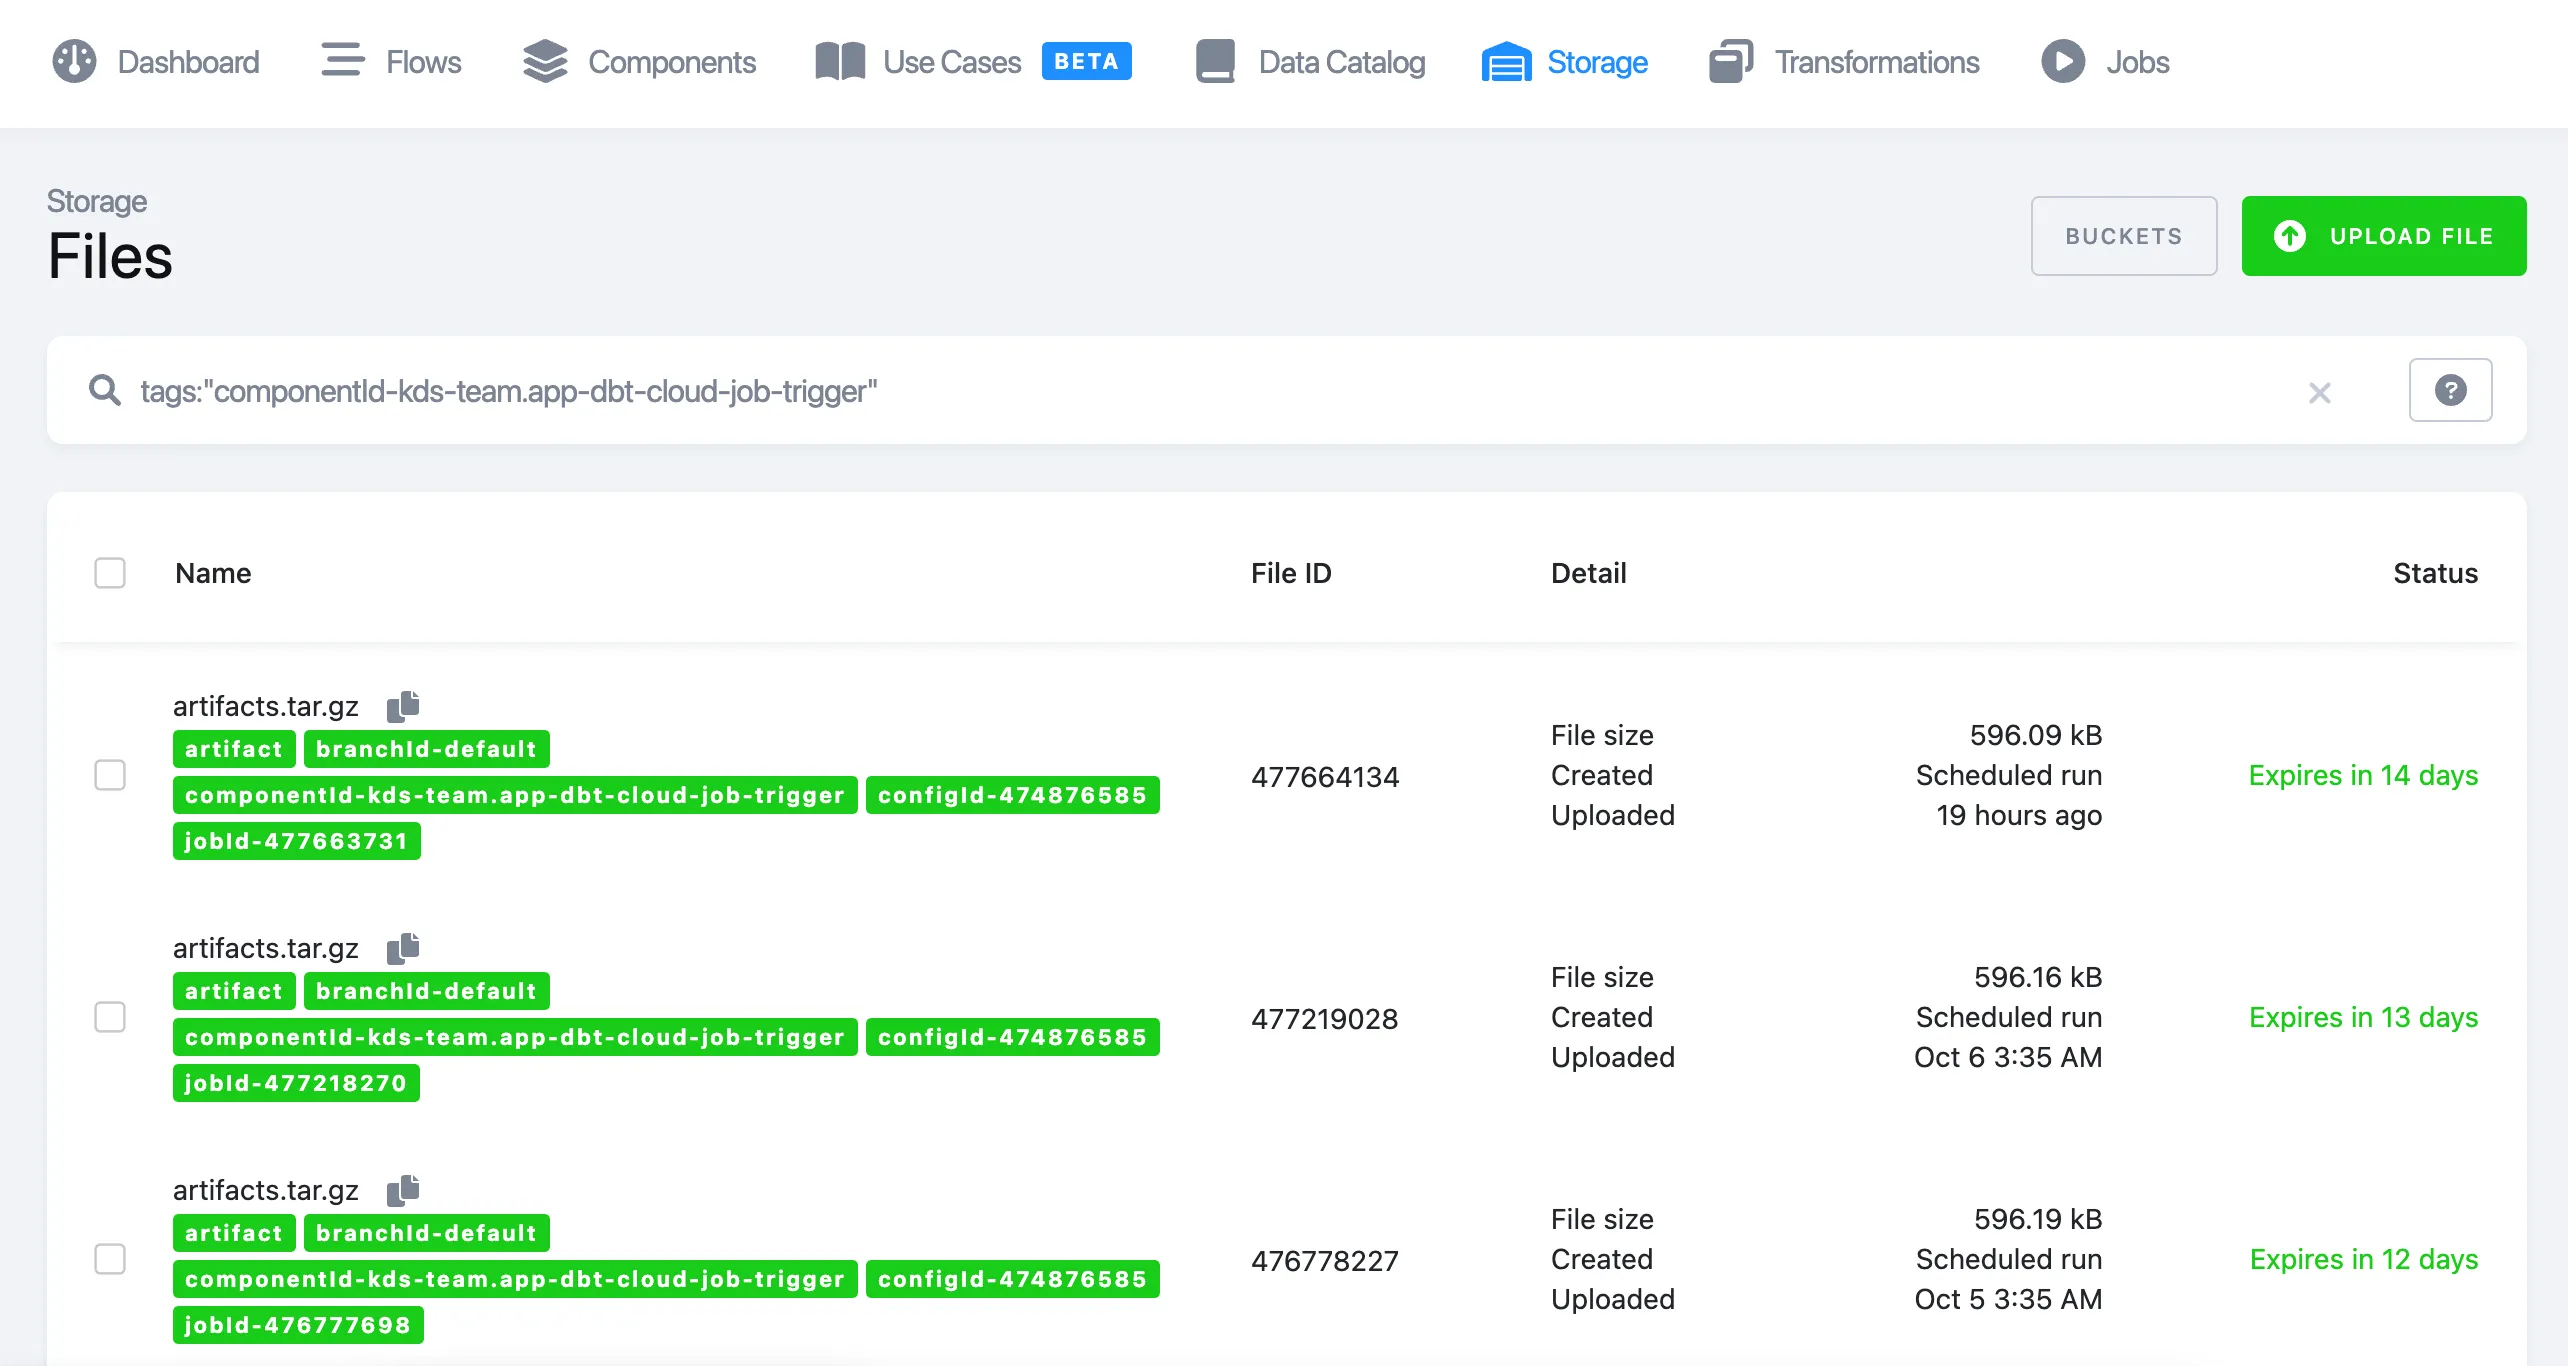Click 'Expires in 13 days' status
Screen dimensions: 2568x1366
2363,1017
